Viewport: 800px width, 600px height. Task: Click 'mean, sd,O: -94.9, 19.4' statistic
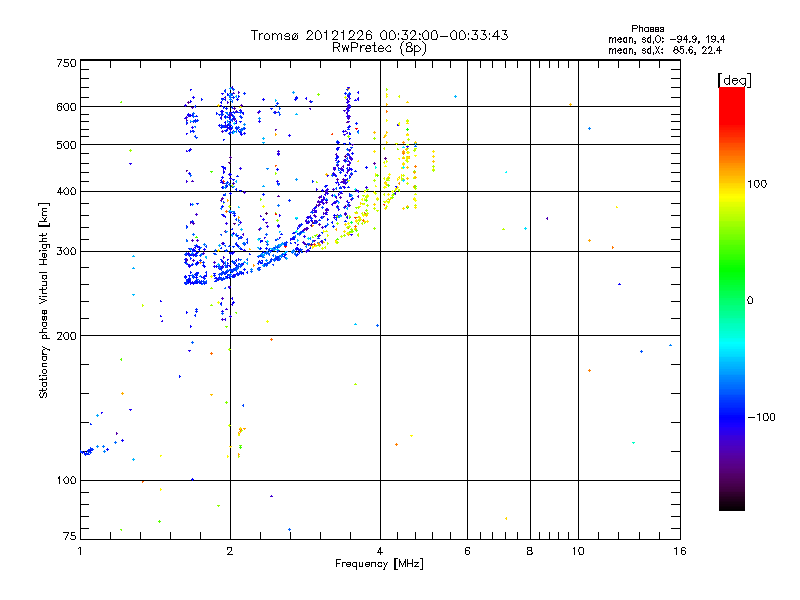pos(666,39)
